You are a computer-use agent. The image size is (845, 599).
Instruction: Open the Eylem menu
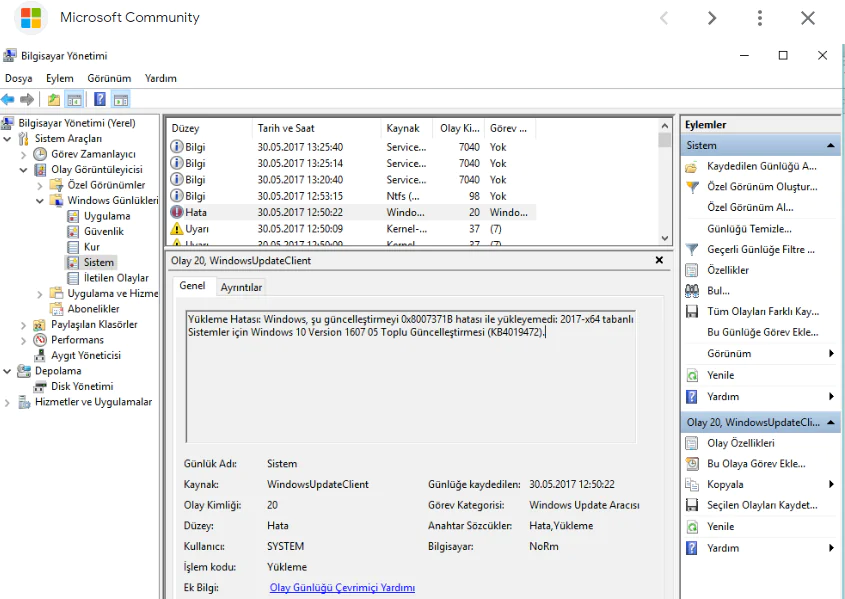pos(60,78)
